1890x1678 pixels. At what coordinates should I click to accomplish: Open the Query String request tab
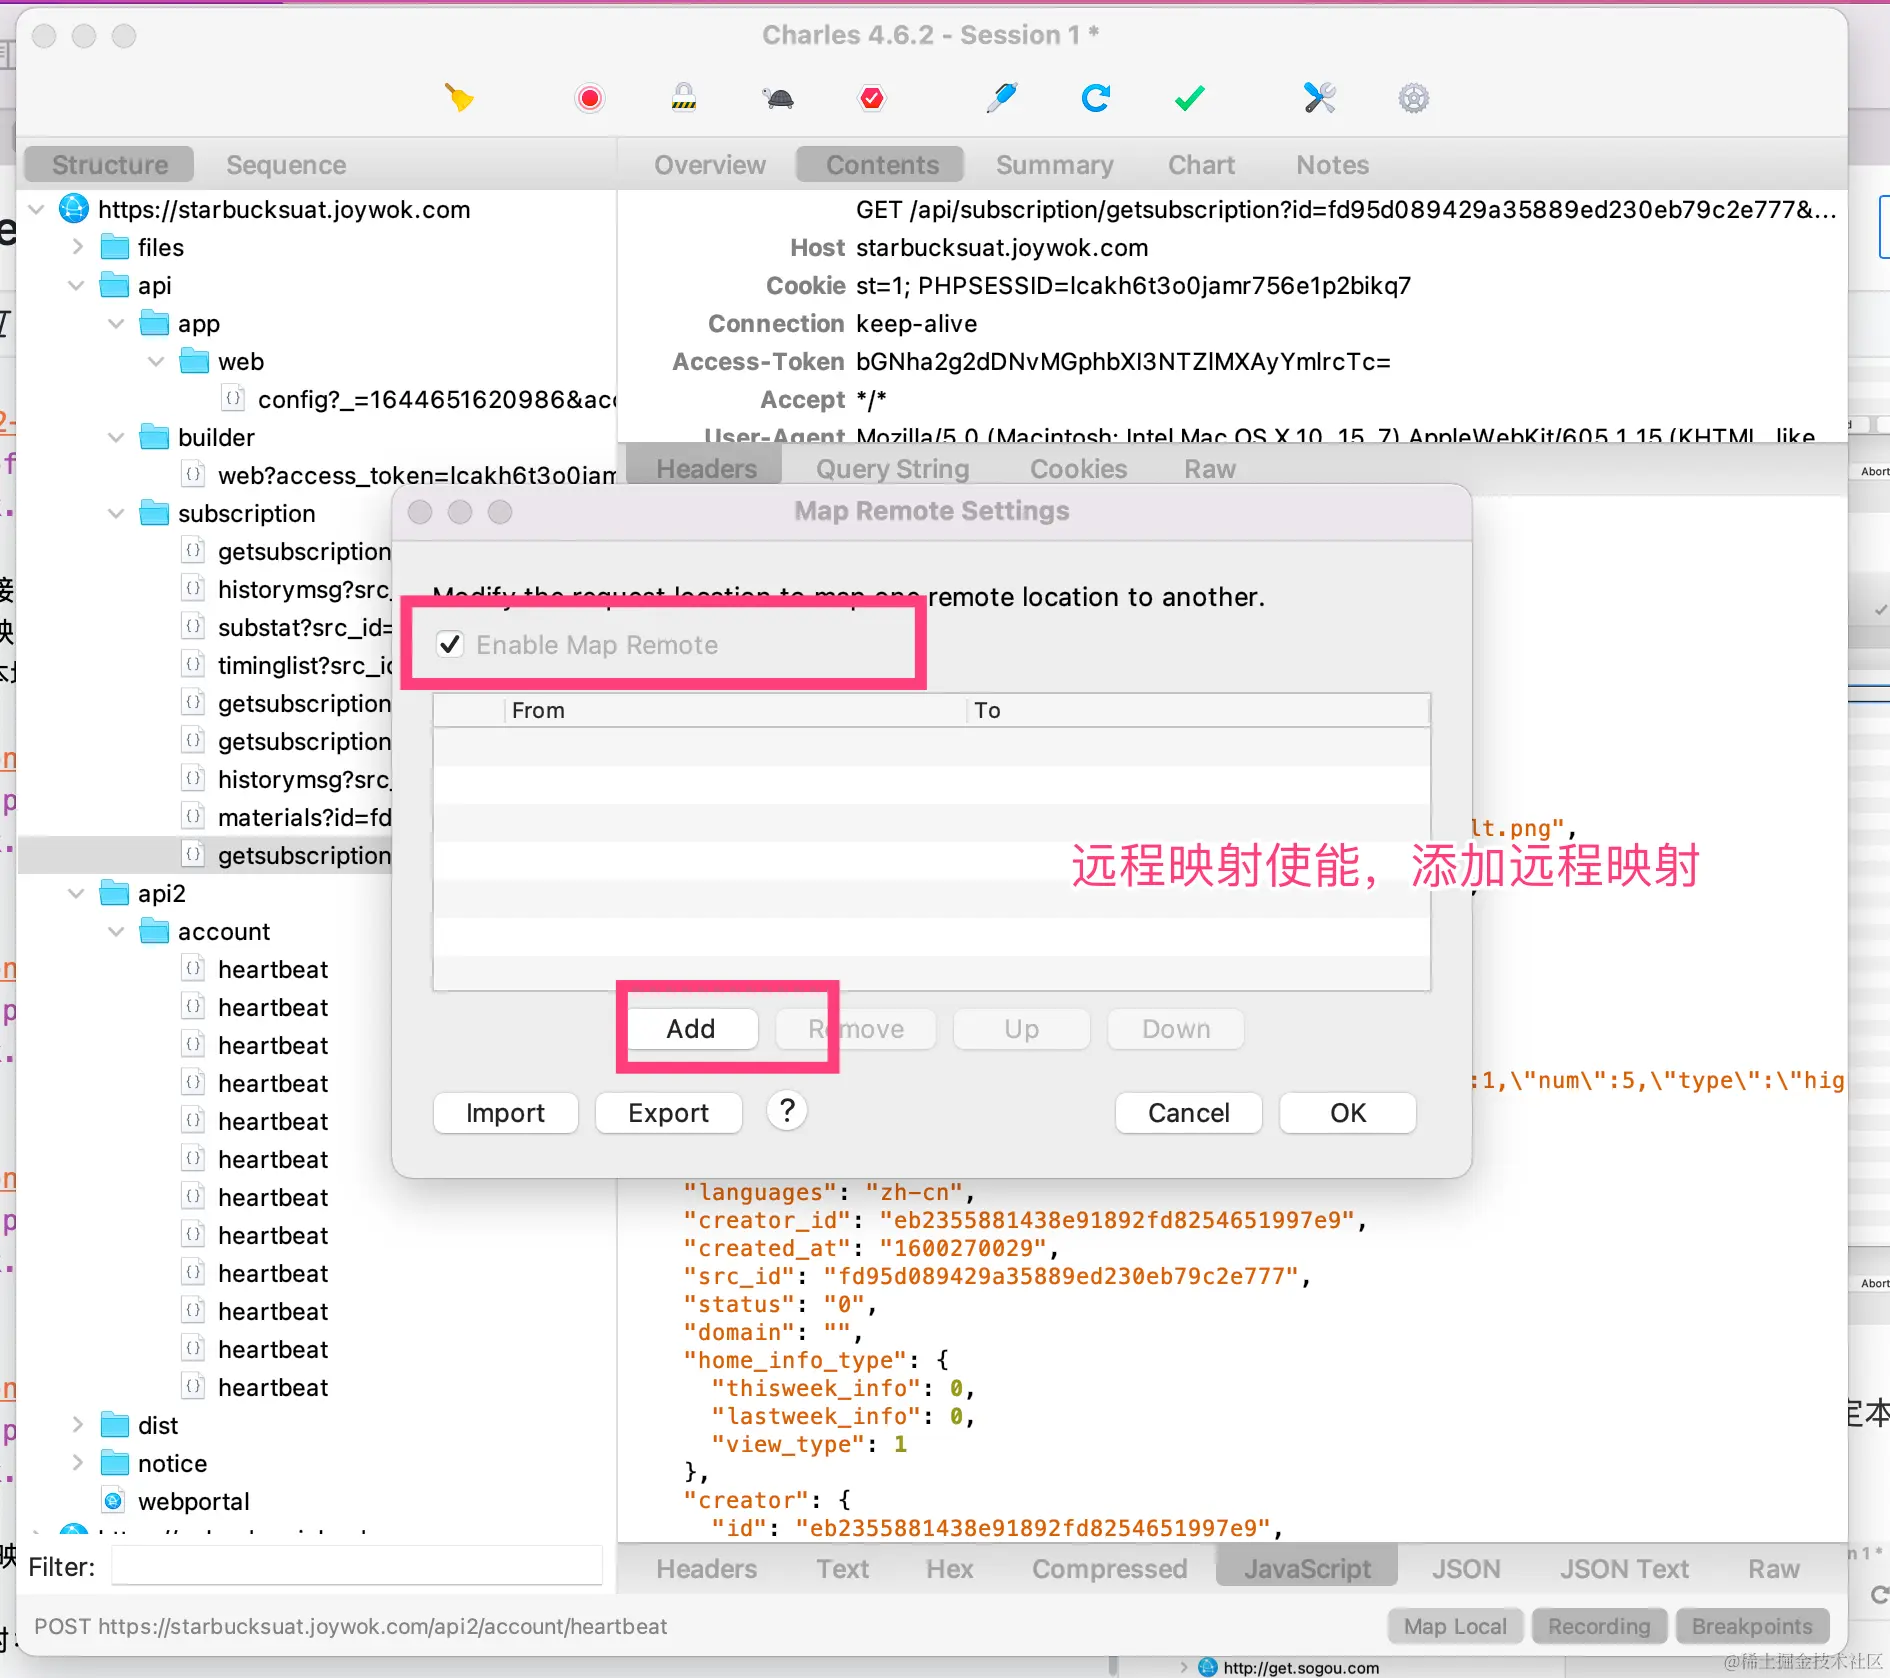892,468
